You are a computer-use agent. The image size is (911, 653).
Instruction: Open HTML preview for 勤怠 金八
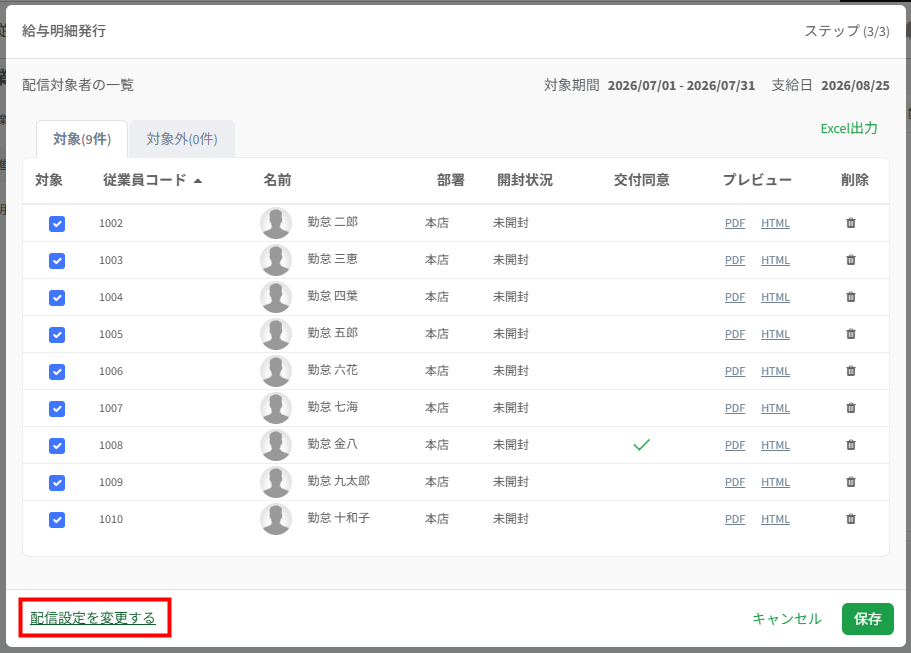[x=775, y=445]
